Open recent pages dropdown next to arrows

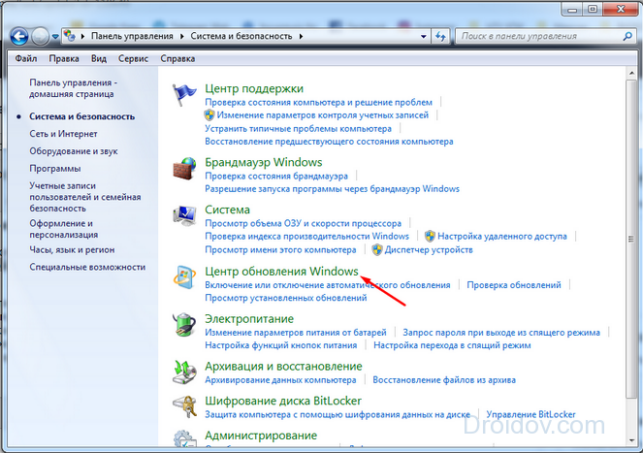pyautogui.click(x=55, y=37)
